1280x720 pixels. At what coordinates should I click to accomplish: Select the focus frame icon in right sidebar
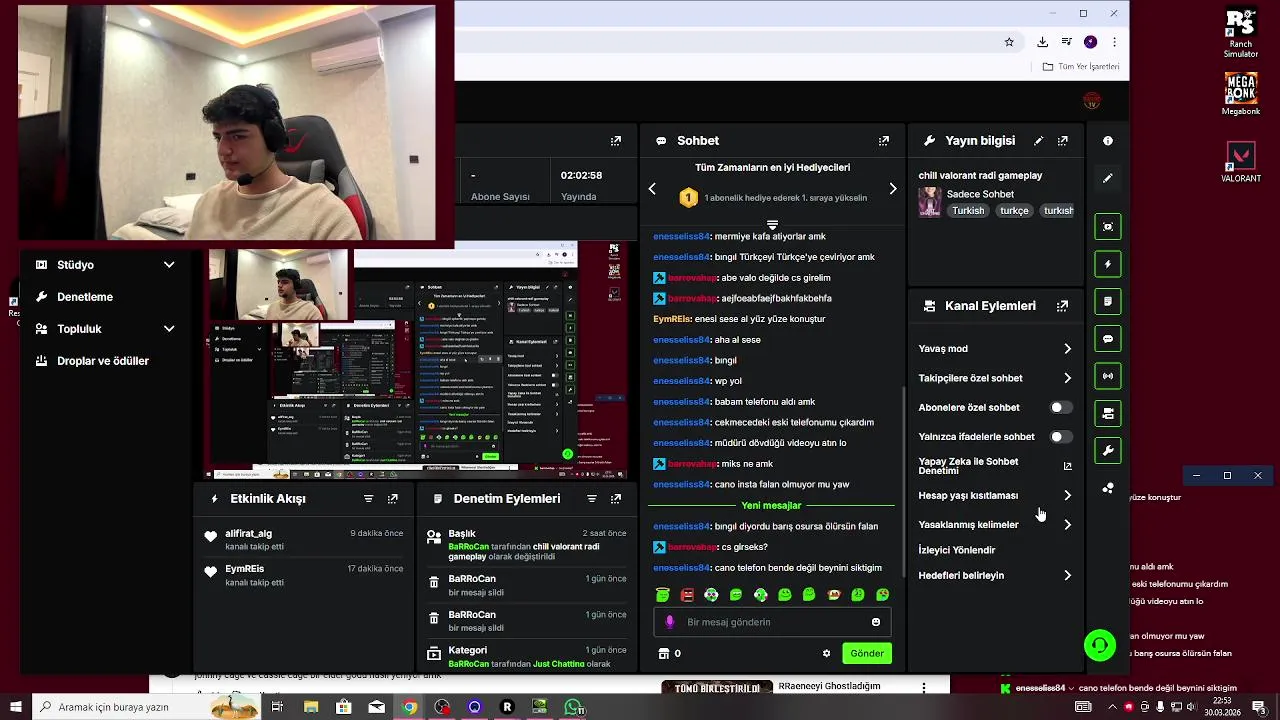point(1108,227)
